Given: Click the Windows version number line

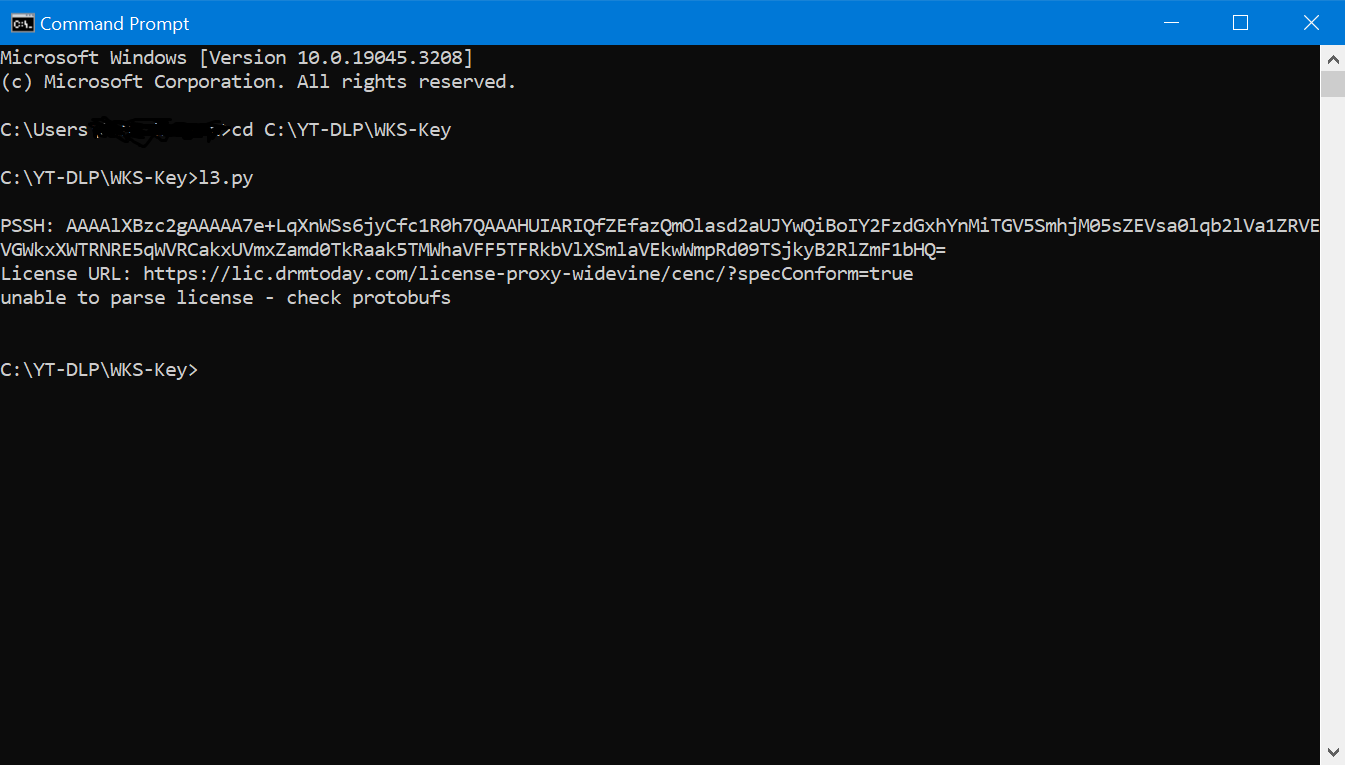Looking at the screenshot, I should (236, 58).
